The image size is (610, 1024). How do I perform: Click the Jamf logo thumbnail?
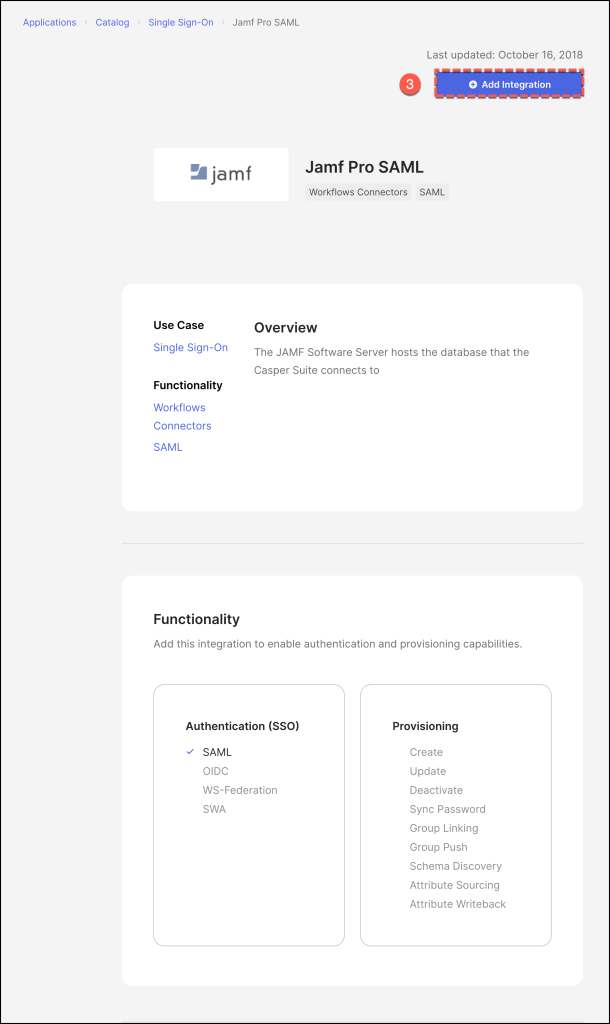point(221,174)
